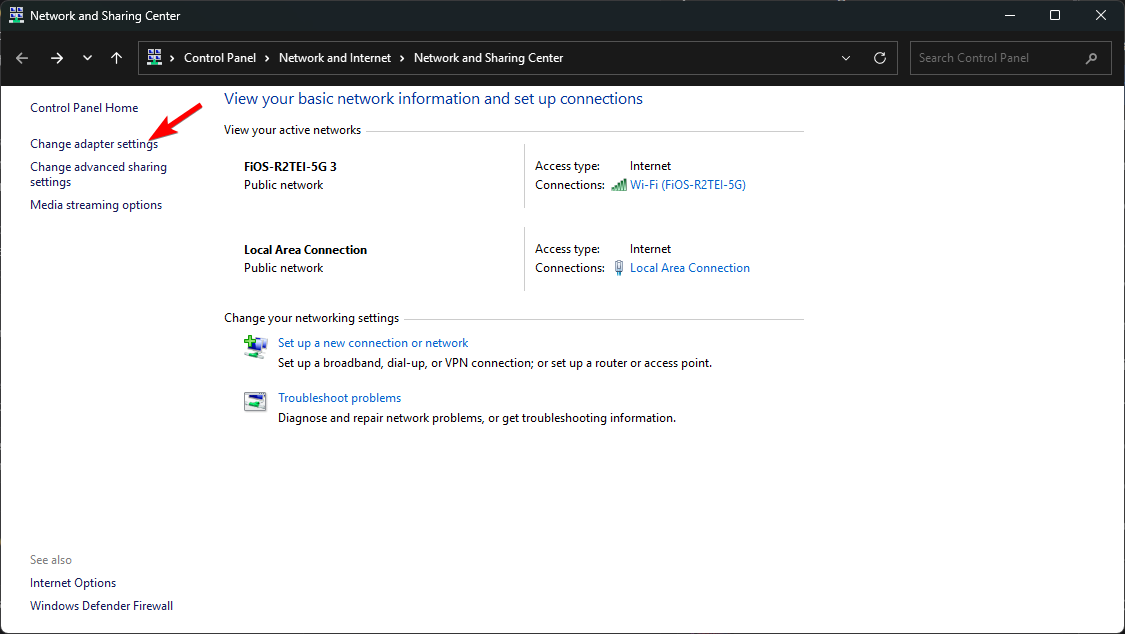Go up one level with Up arrow
This screenshot has width=1125, height=634.
[x=117, y=58]
